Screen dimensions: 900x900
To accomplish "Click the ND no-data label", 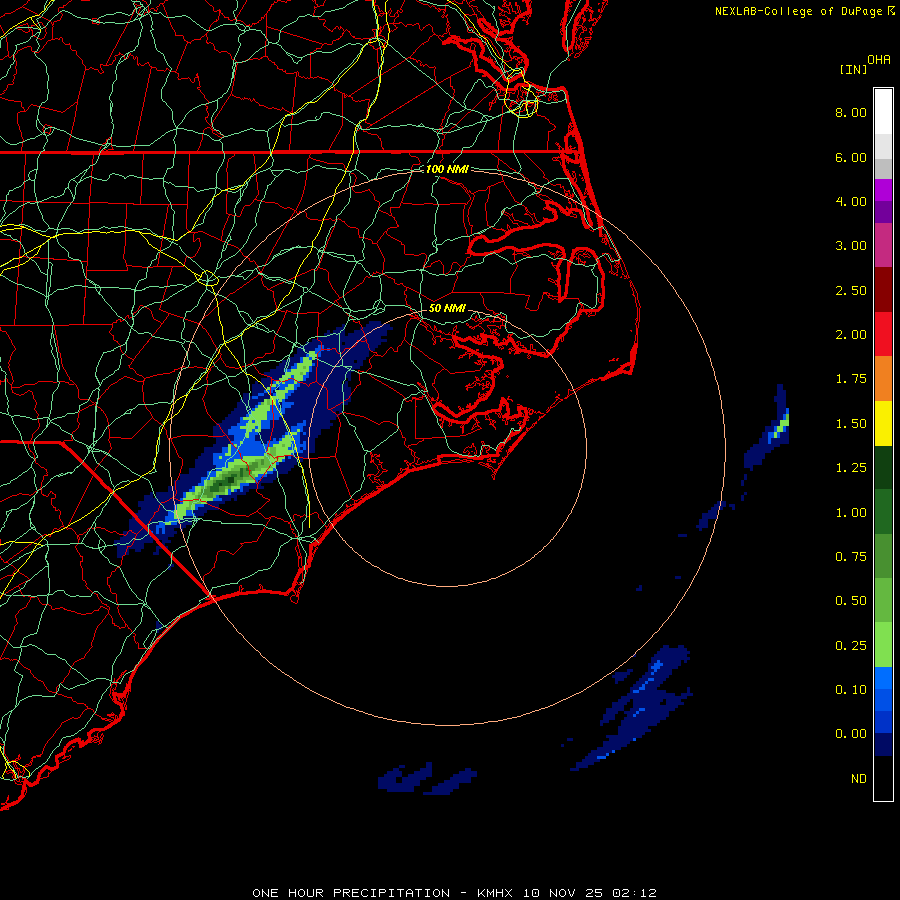I will 859,779.
